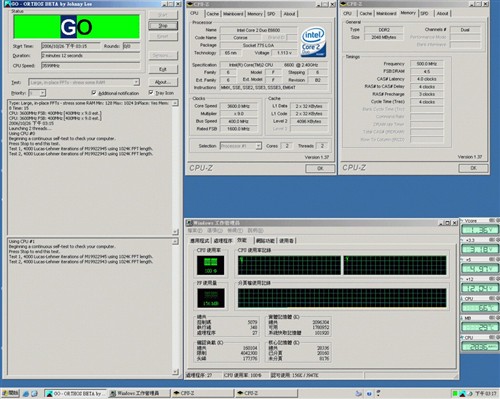Click the Vcore voltage sensor gauge
500x399 pixels.
(479, 230)
